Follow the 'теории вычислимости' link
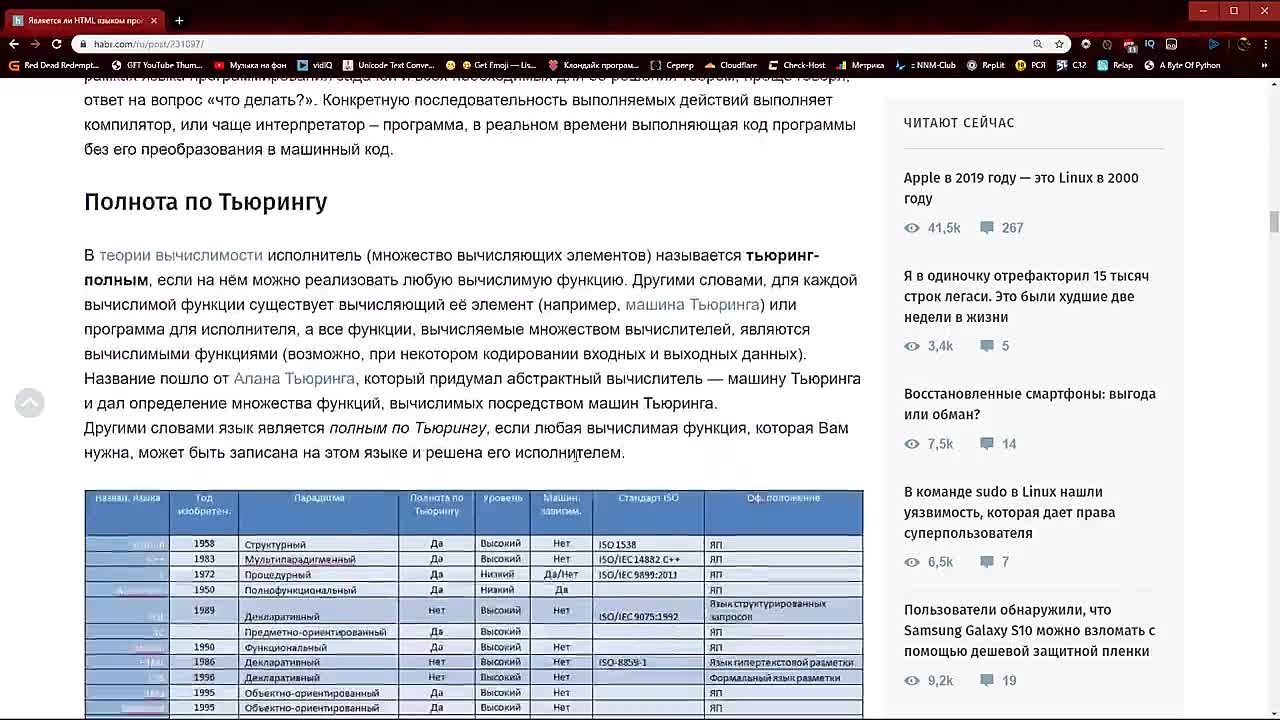The image size is (1280, 720). [181, 255]
